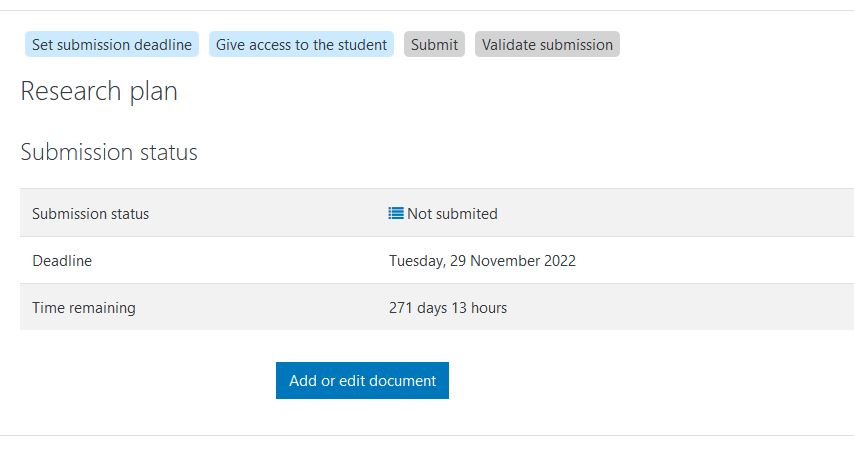Click the large Submission status section heading
The width and height of the screenshot is (854, 449).
tap(109, 153)
